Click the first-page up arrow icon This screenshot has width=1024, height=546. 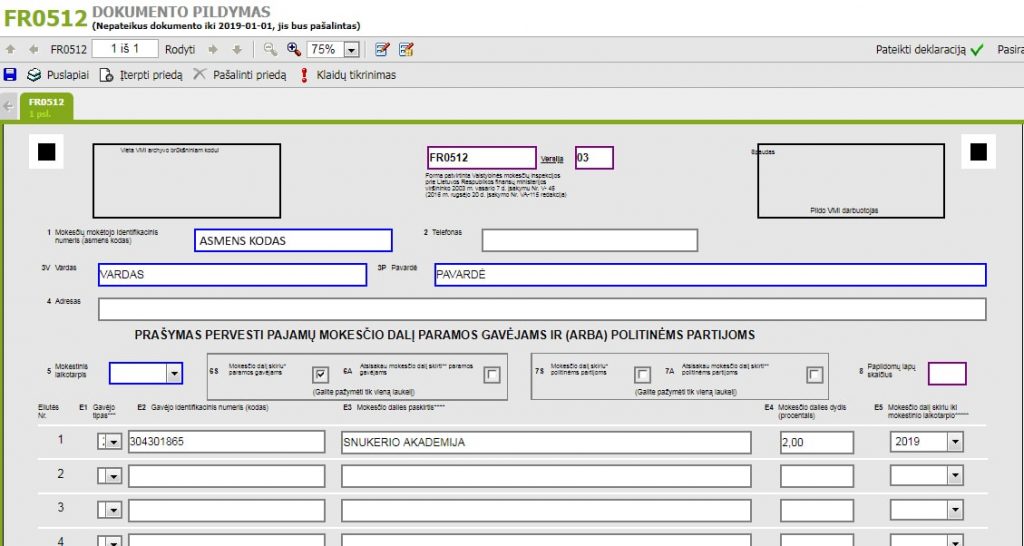[10, 50]
